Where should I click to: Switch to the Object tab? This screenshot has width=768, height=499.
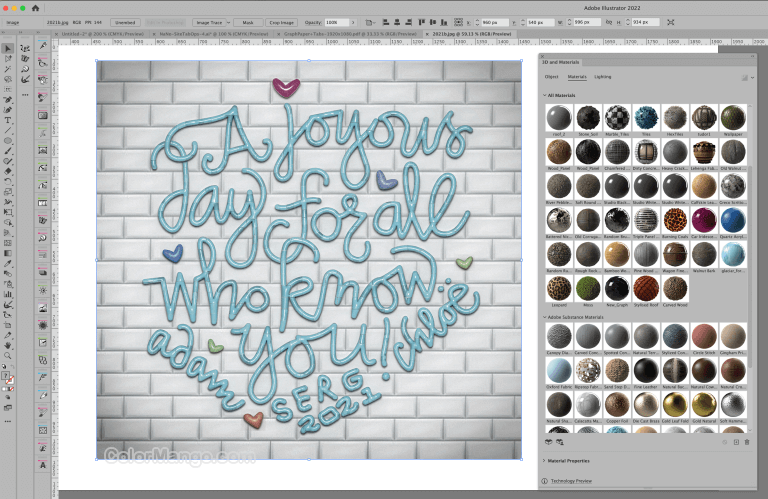(x=551, y=76)
